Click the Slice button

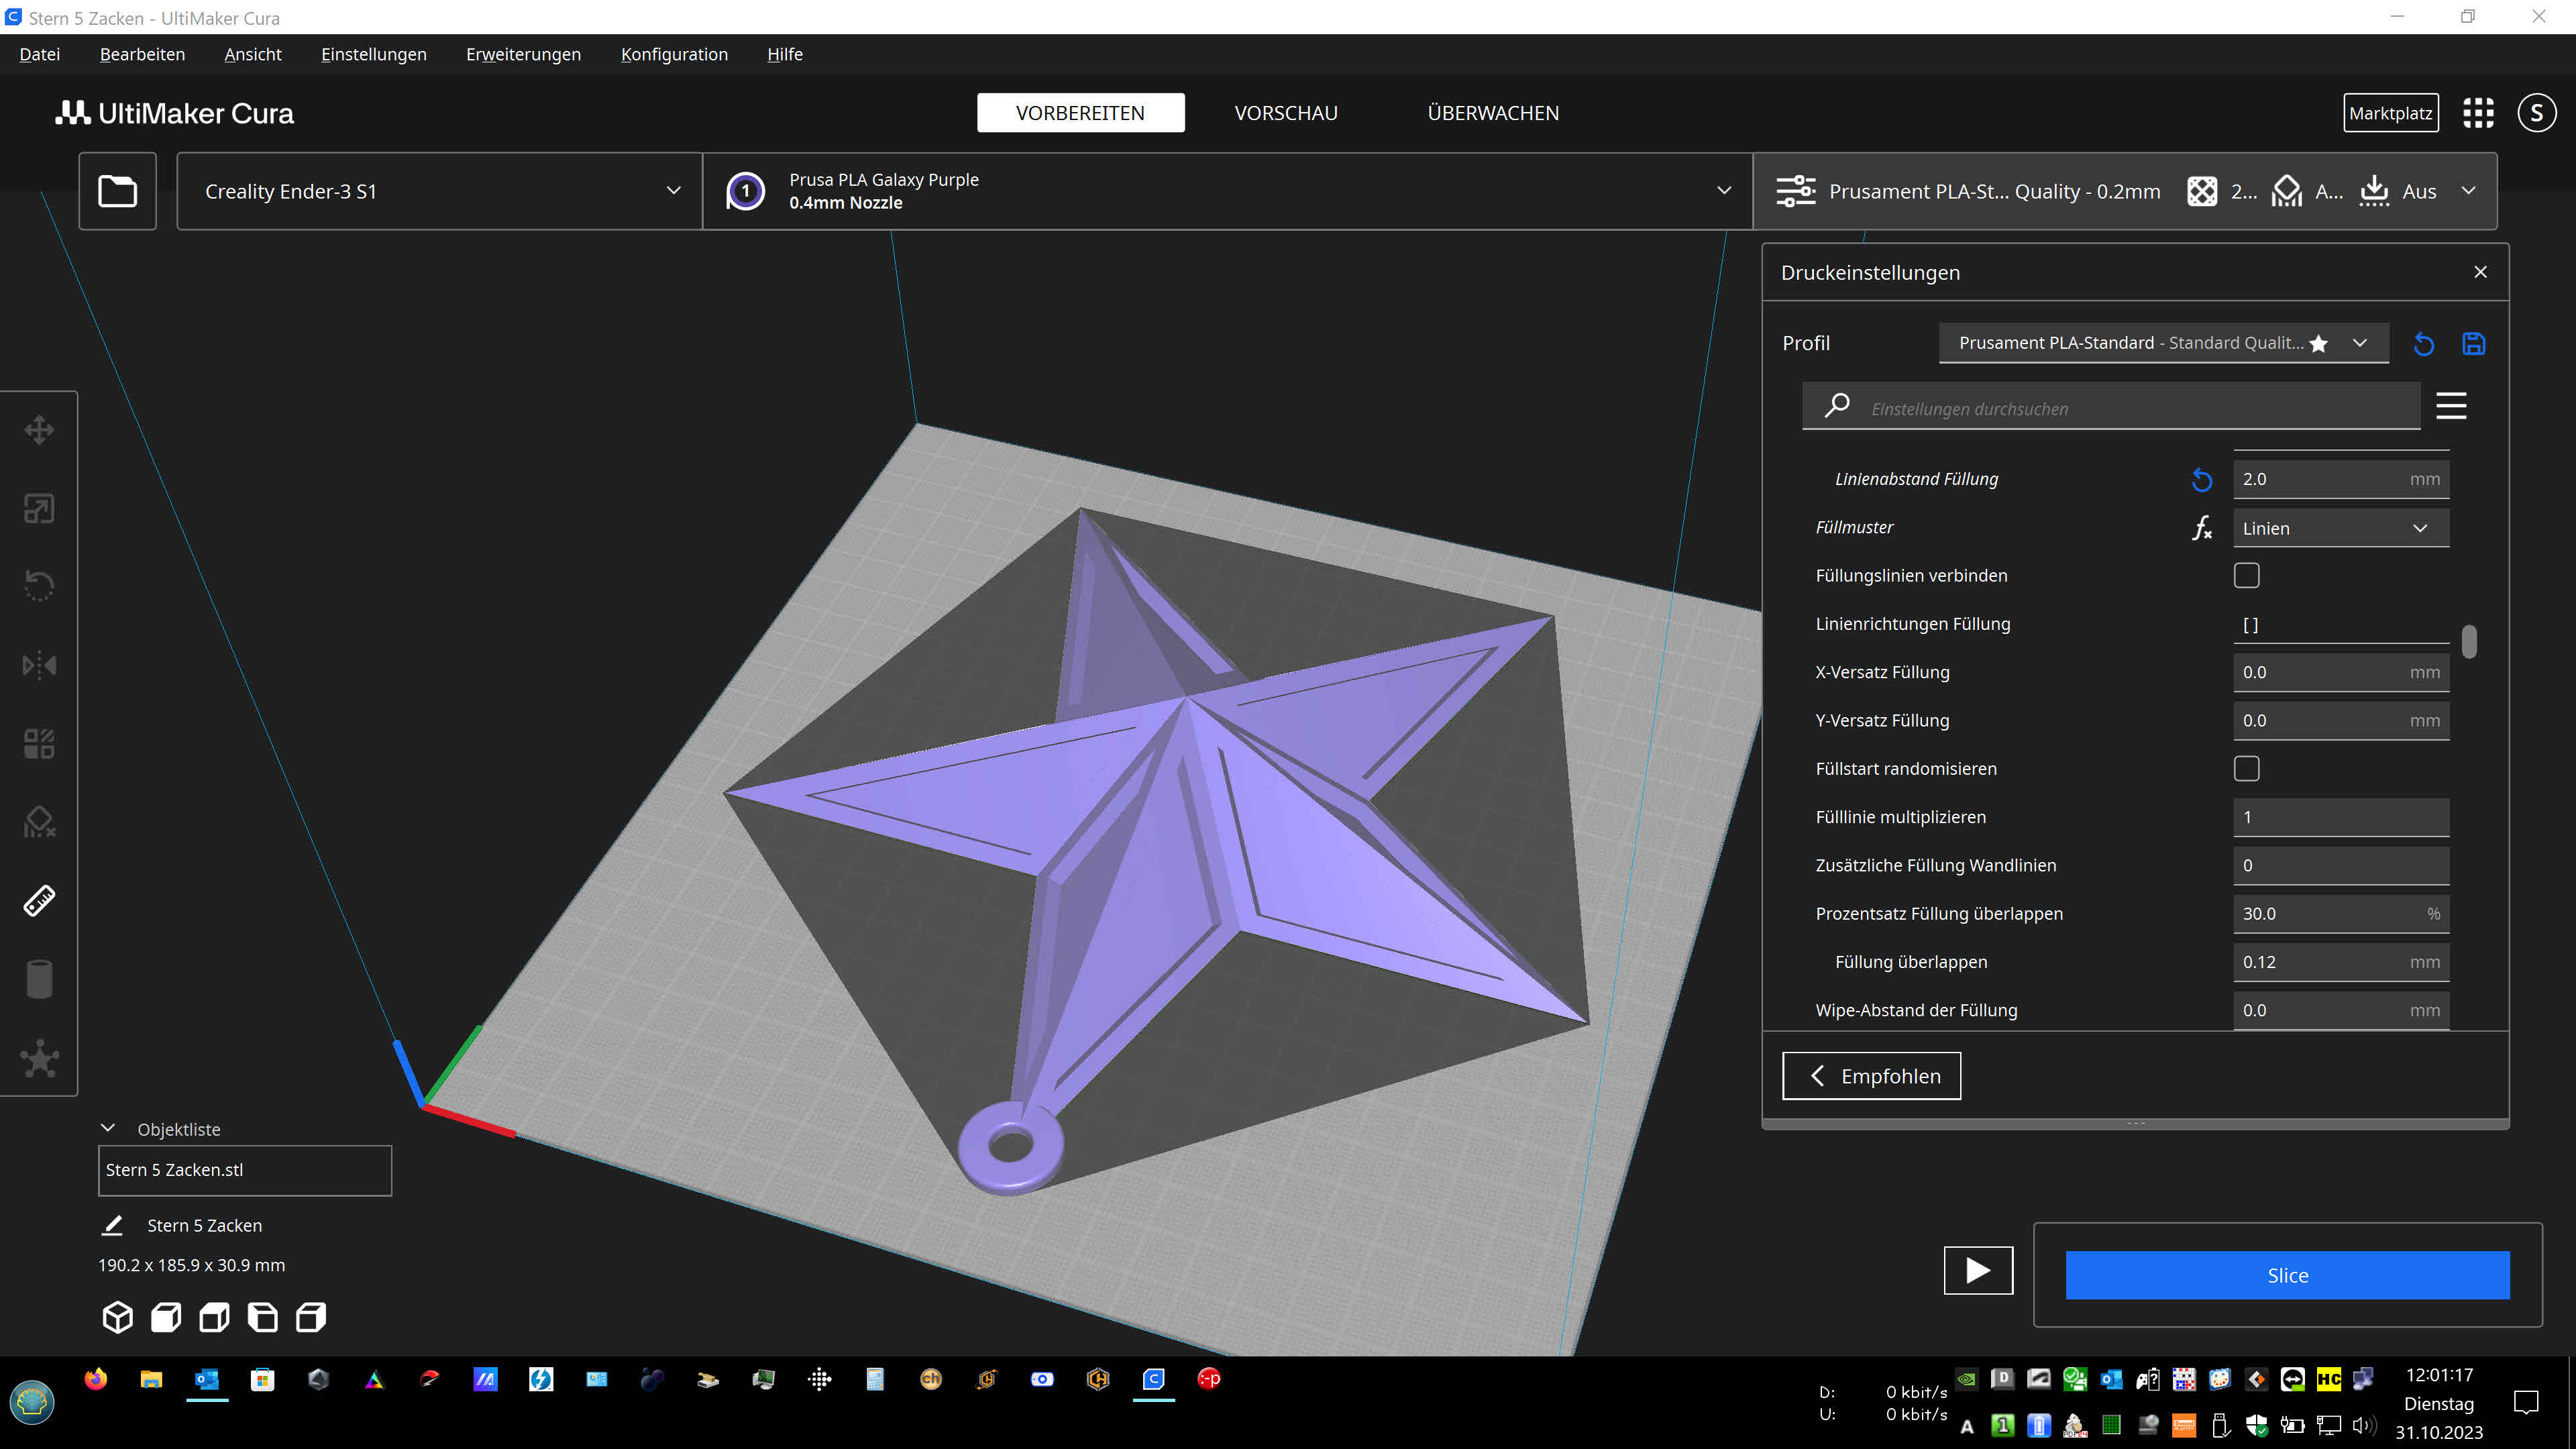[x=2287, y=1275]
